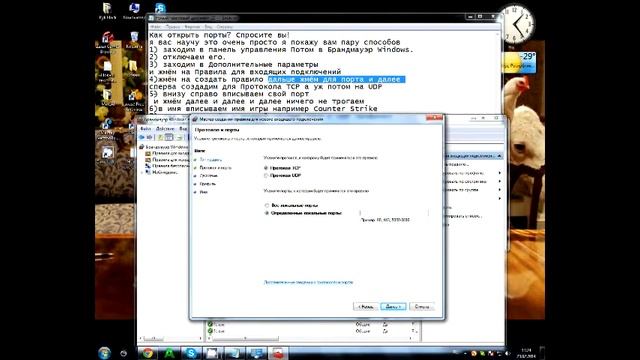
Task: Open the Edit menu in Notepad
Action: pyautogui.click(x=173, y=27)
